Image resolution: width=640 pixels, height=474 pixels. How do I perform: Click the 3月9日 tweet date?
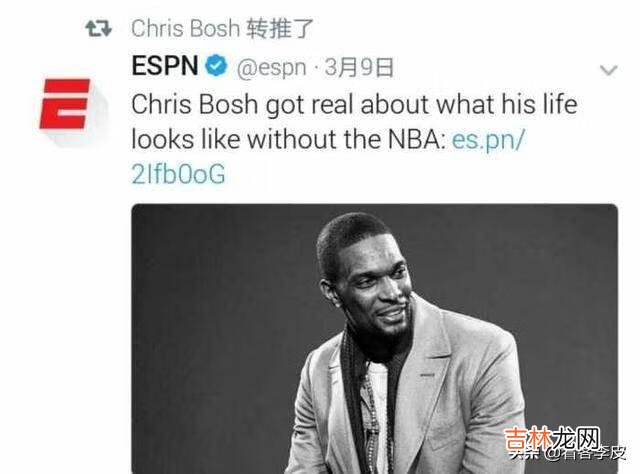tap(359, 67)
